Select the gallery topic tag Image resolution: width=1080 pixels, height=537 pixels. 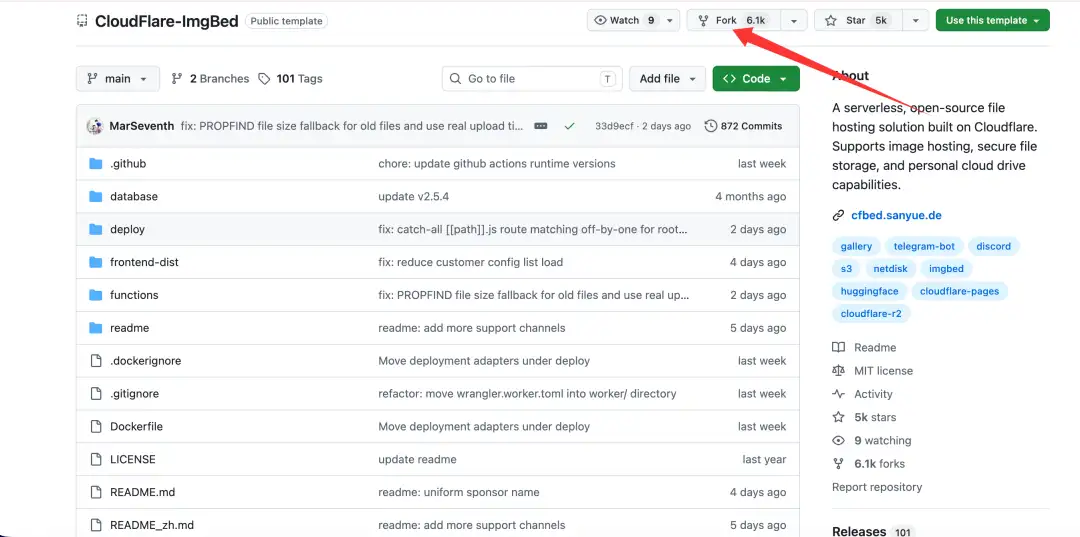856,246
